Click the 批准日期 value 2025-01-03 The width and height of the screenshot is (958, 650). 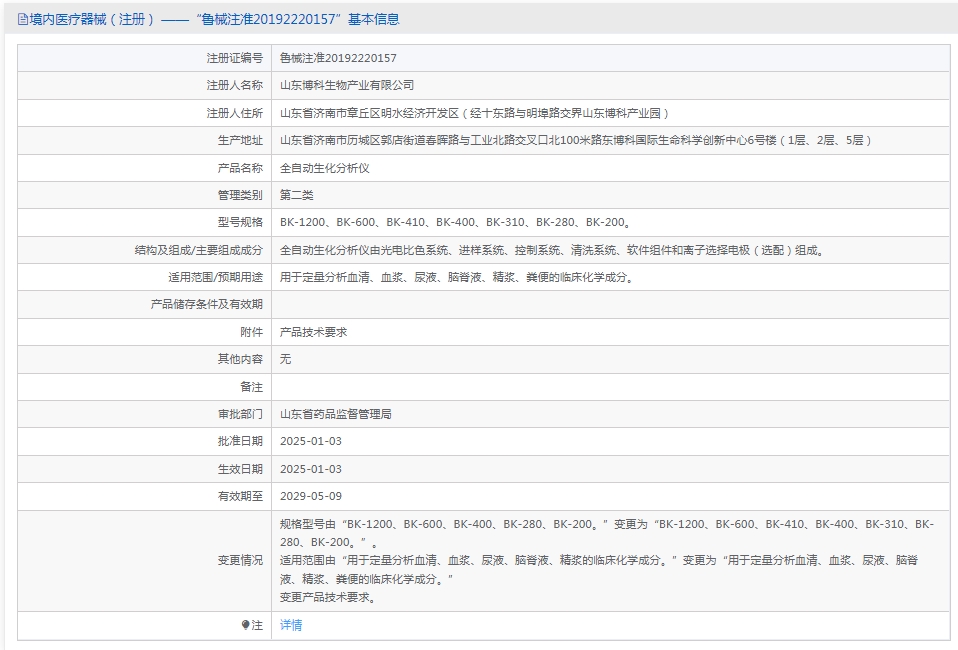click(x=311, y=441)
